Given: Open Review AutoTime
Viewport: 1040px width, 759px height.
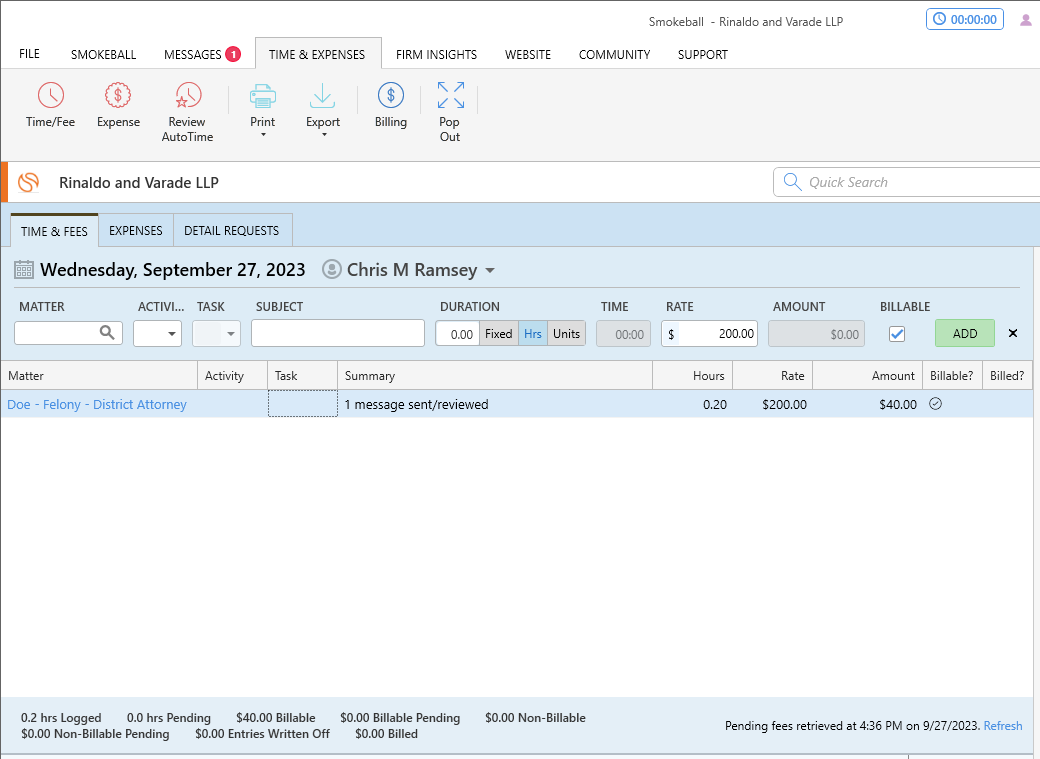Looking at the screenshot, I should coord(187,96).
